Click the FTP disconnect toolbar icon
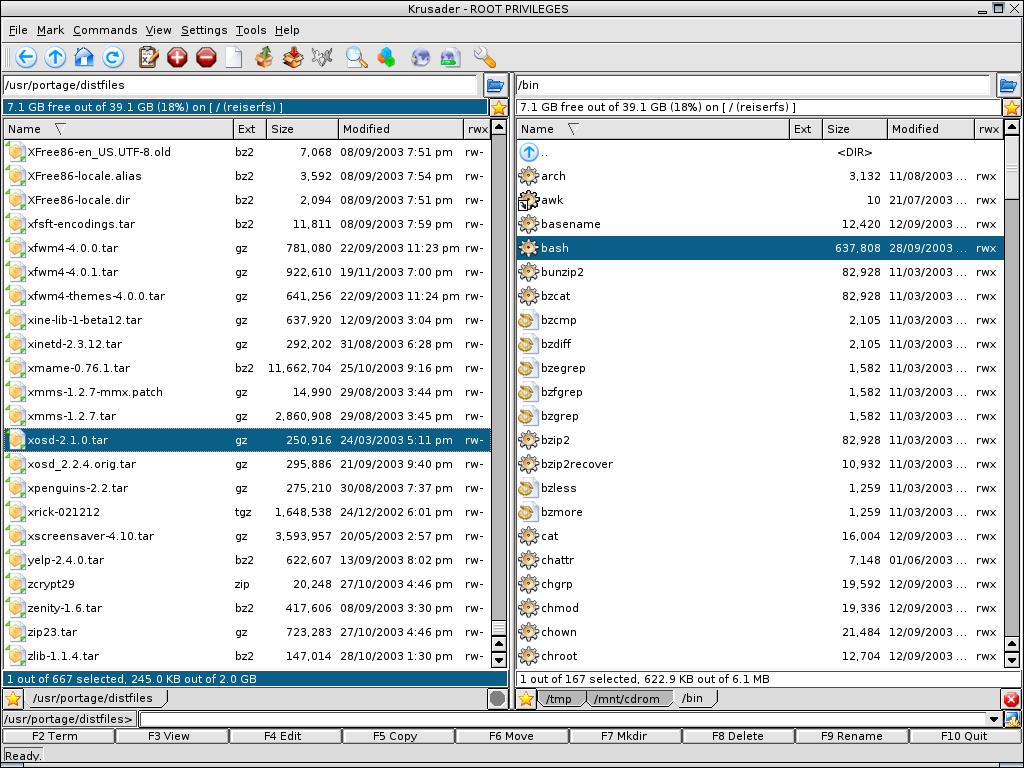The height and width of the screenshot is (768, 1024). [x=450, y=57]
